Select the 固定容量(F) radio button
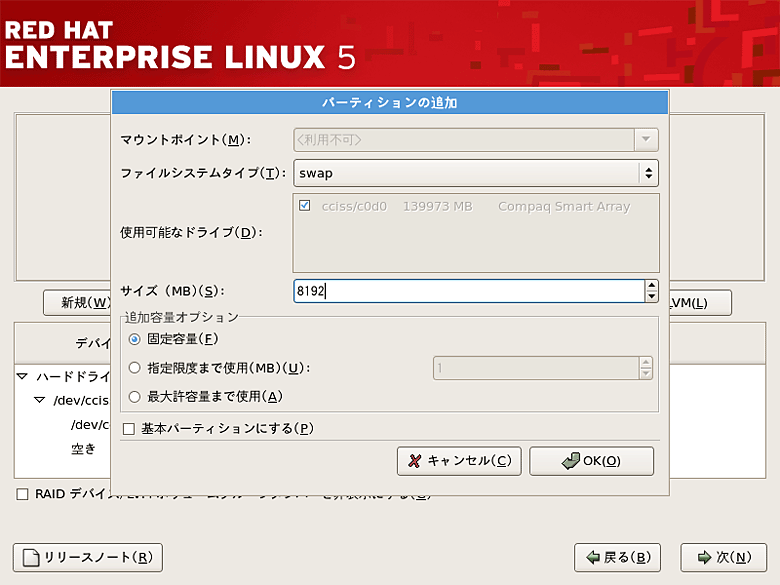The width and height of the screenshot is (780, 585). 134,339
